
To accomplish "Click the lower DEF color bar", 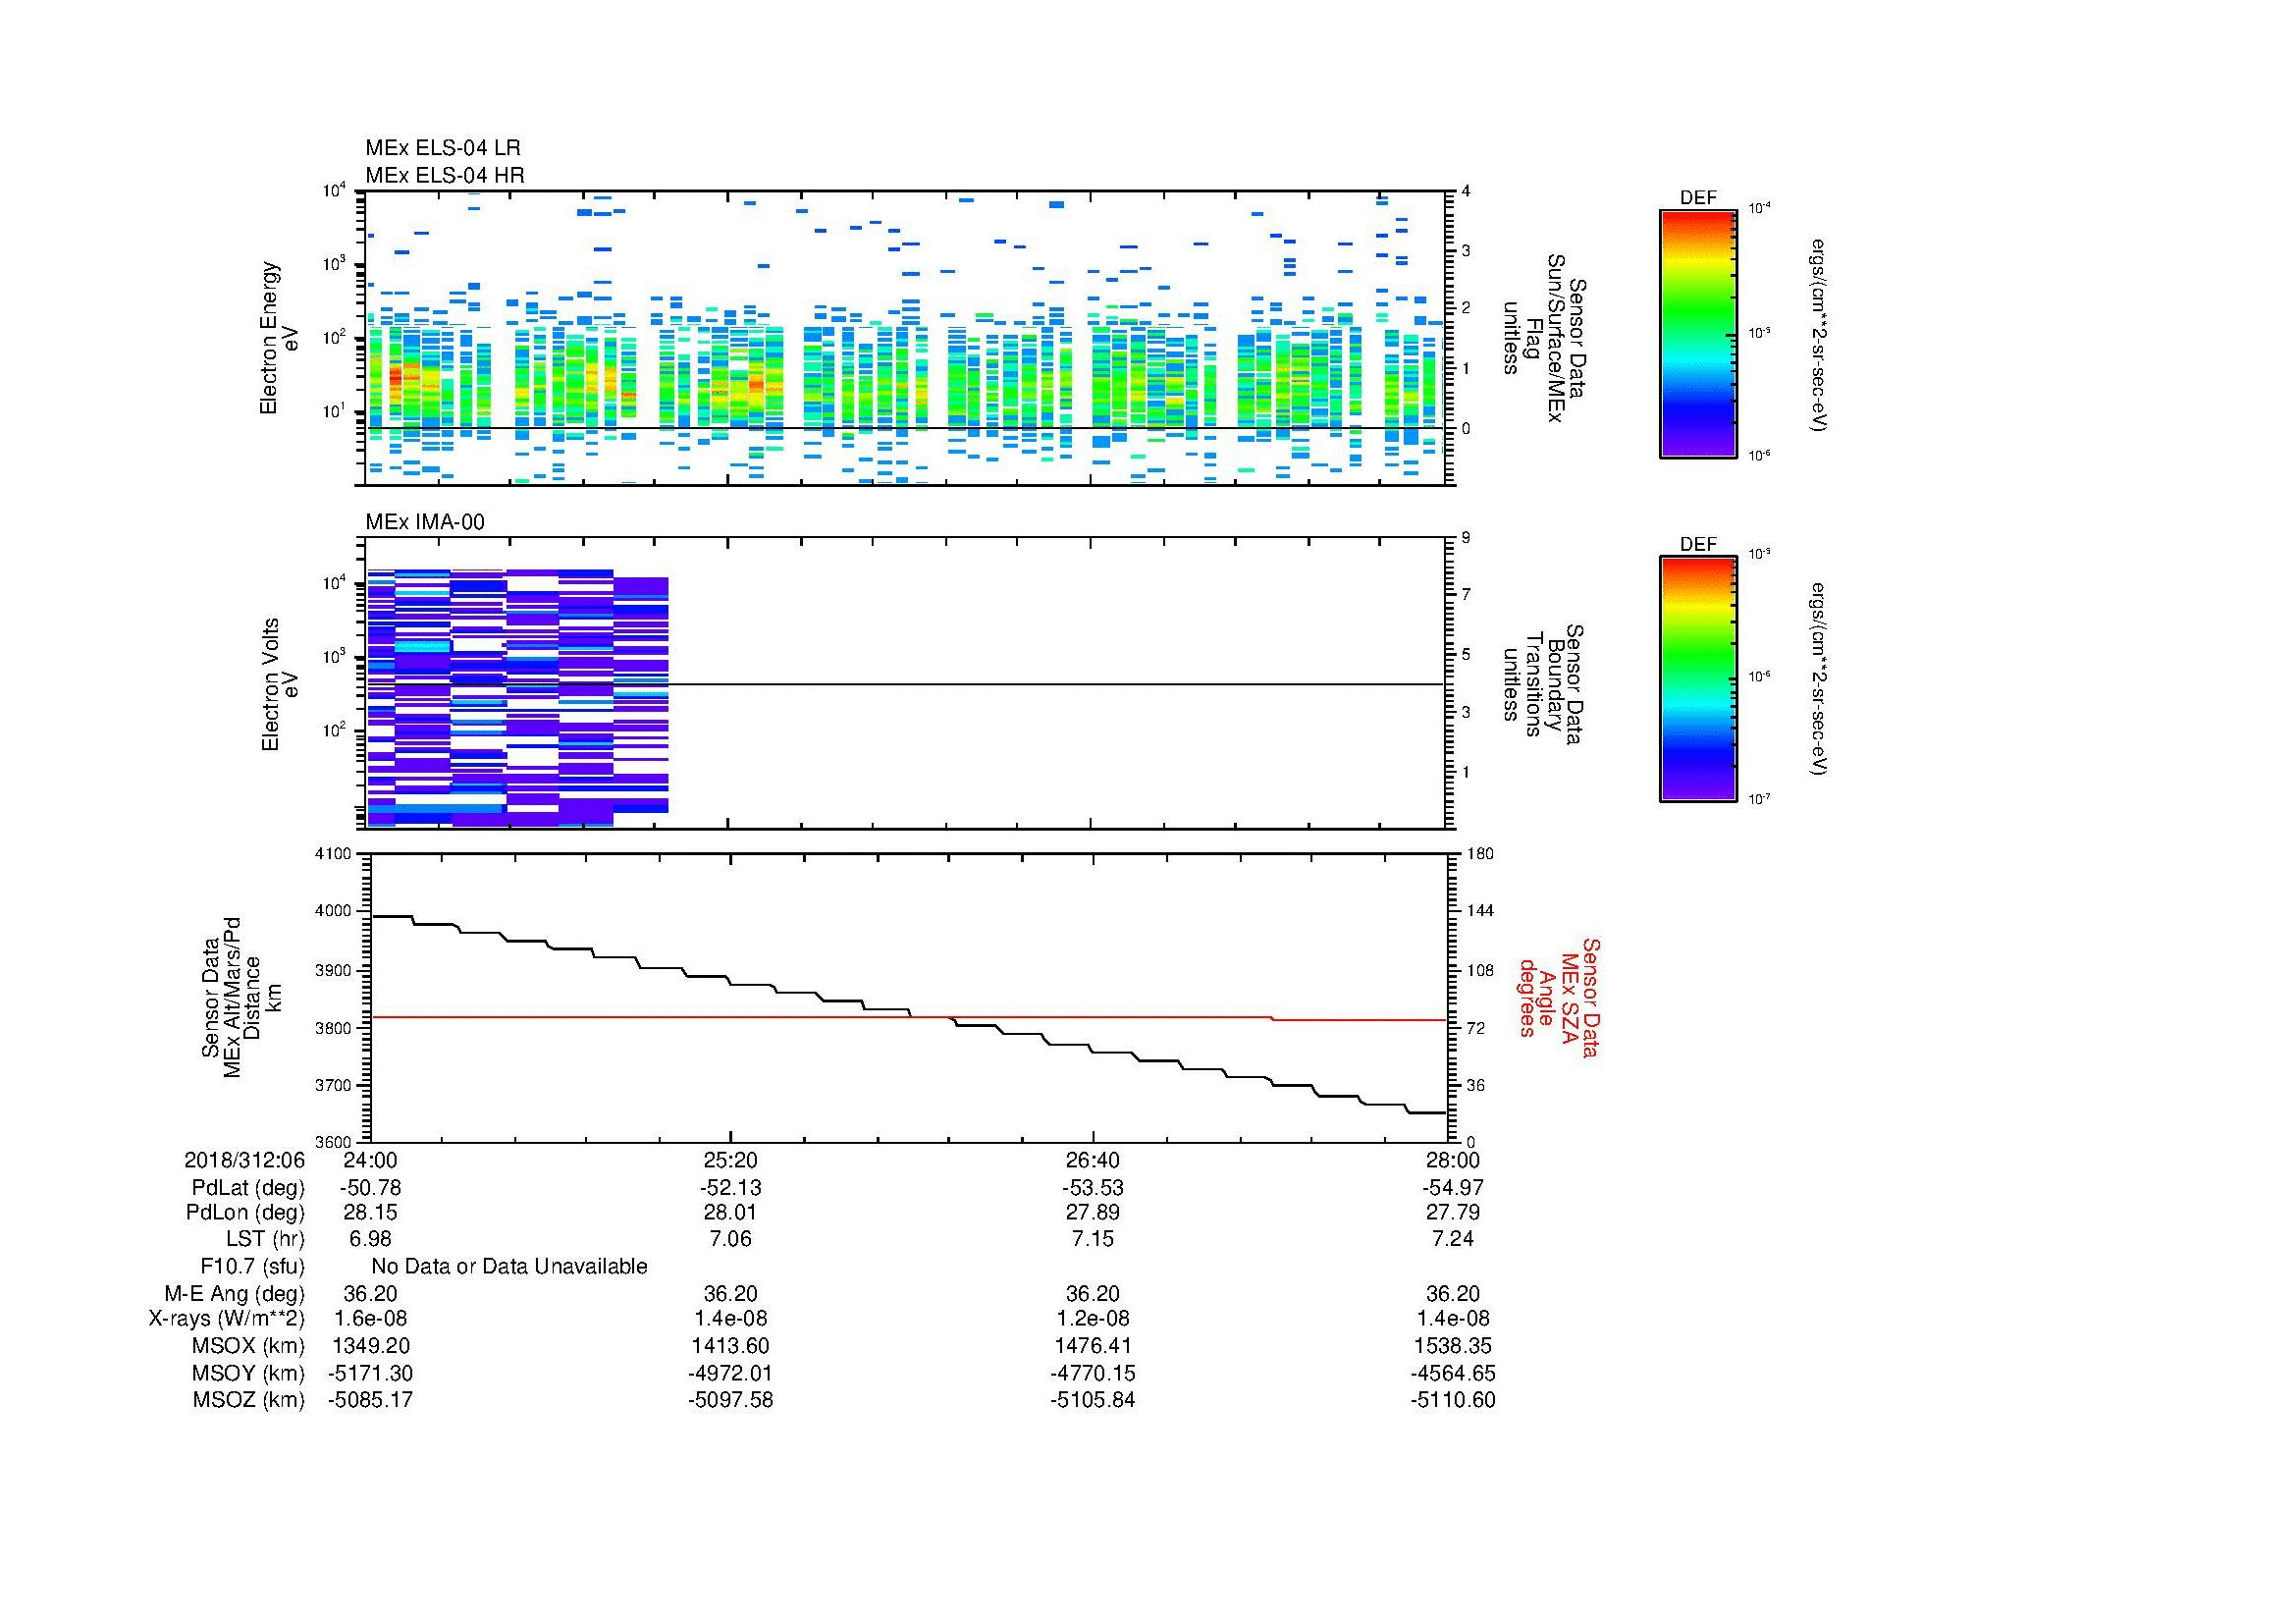I will click(1697, 679).
